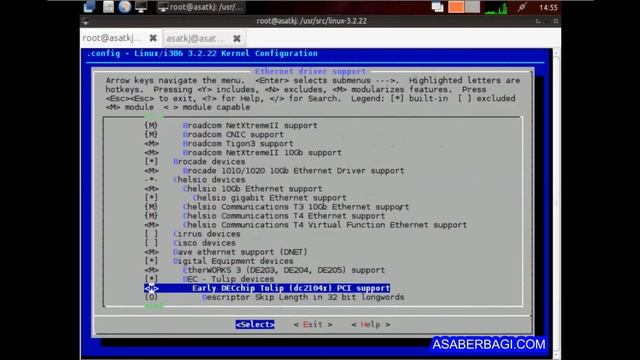Close the asatkj@asat terminal tab
Viewport: 640px width, 360px height.
coord(237,38)
